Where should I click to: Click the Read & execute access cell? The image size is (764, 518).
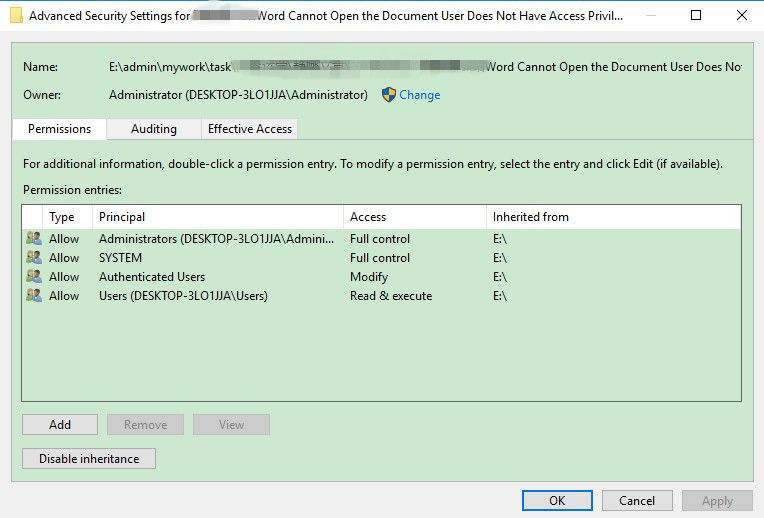point(391,296)
